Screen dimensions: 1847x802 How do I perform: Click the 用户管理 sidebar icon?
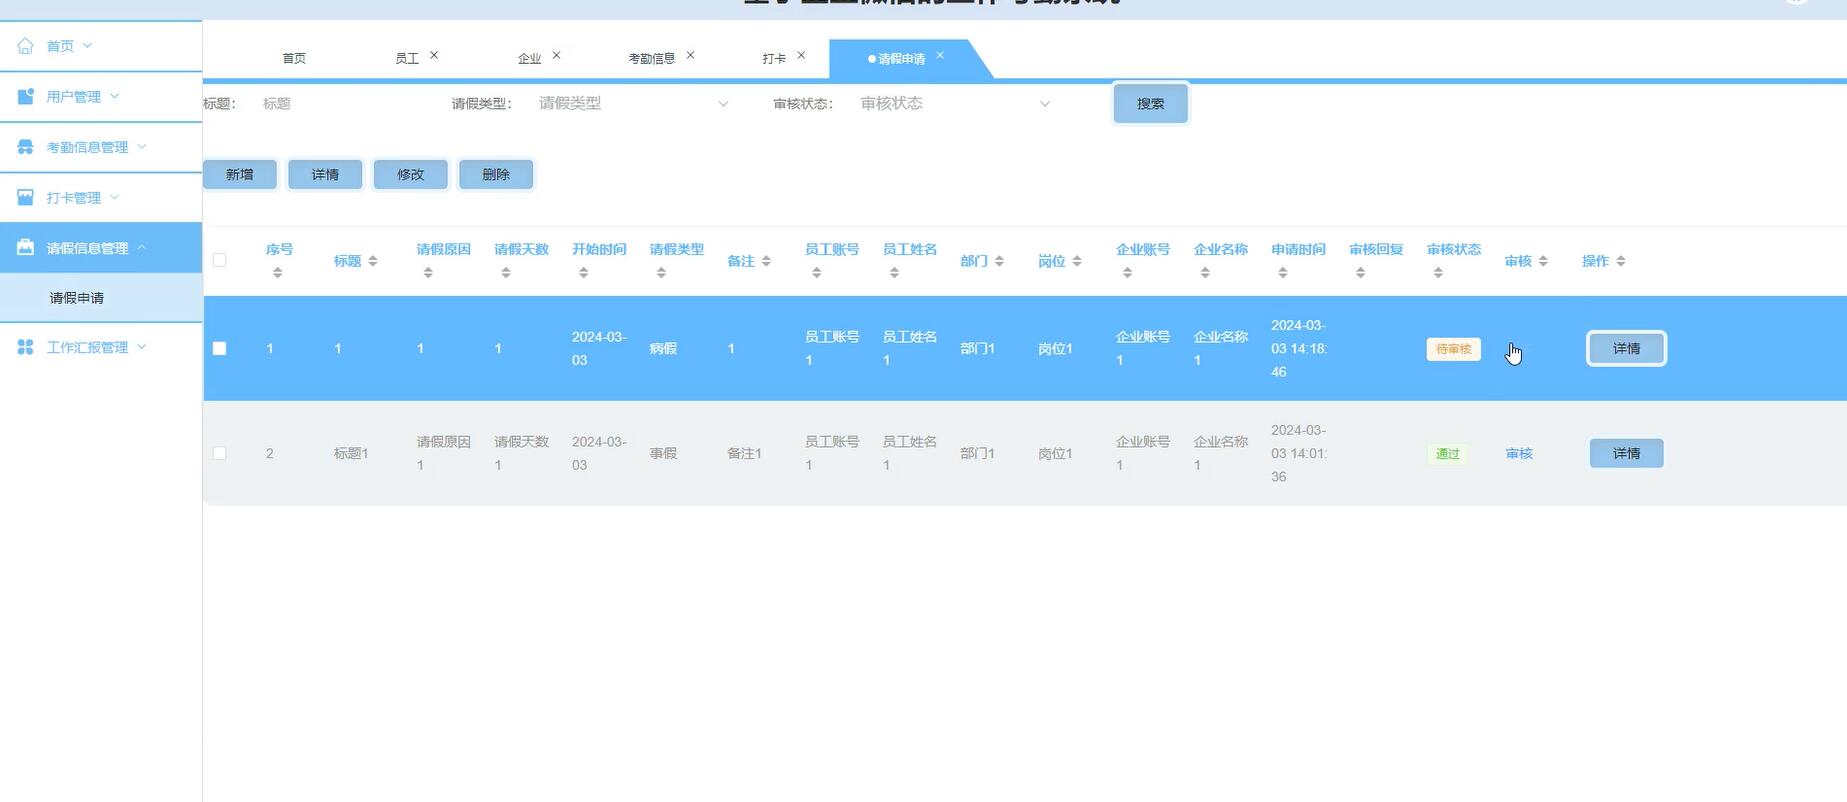[x=25, y=96]
